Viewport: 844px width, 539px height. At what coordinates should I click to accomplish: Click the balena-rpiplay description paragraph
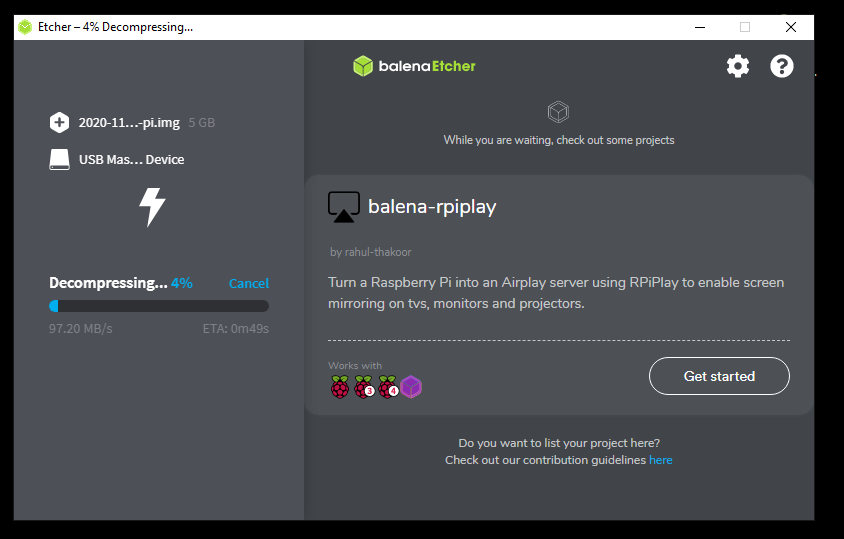(556, 293)
